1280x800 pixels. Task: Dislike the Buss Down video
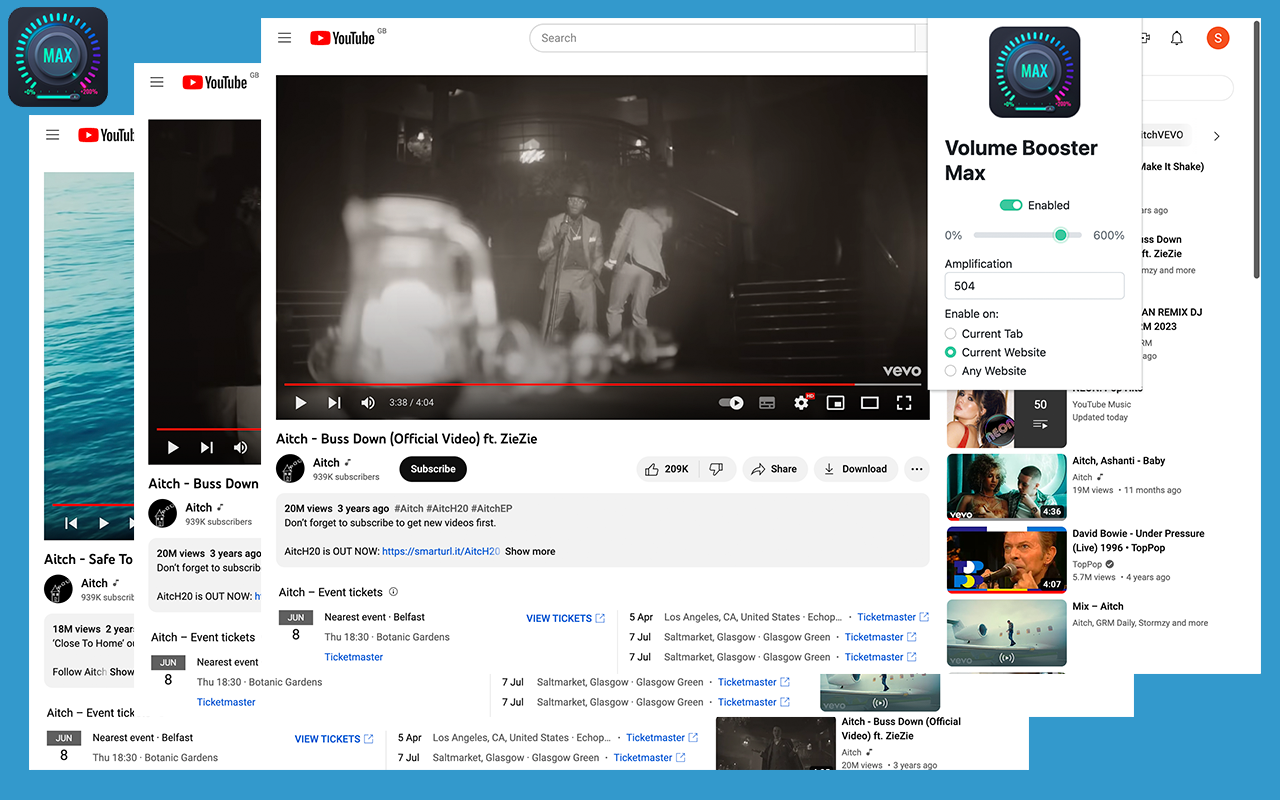pos(716,469)
